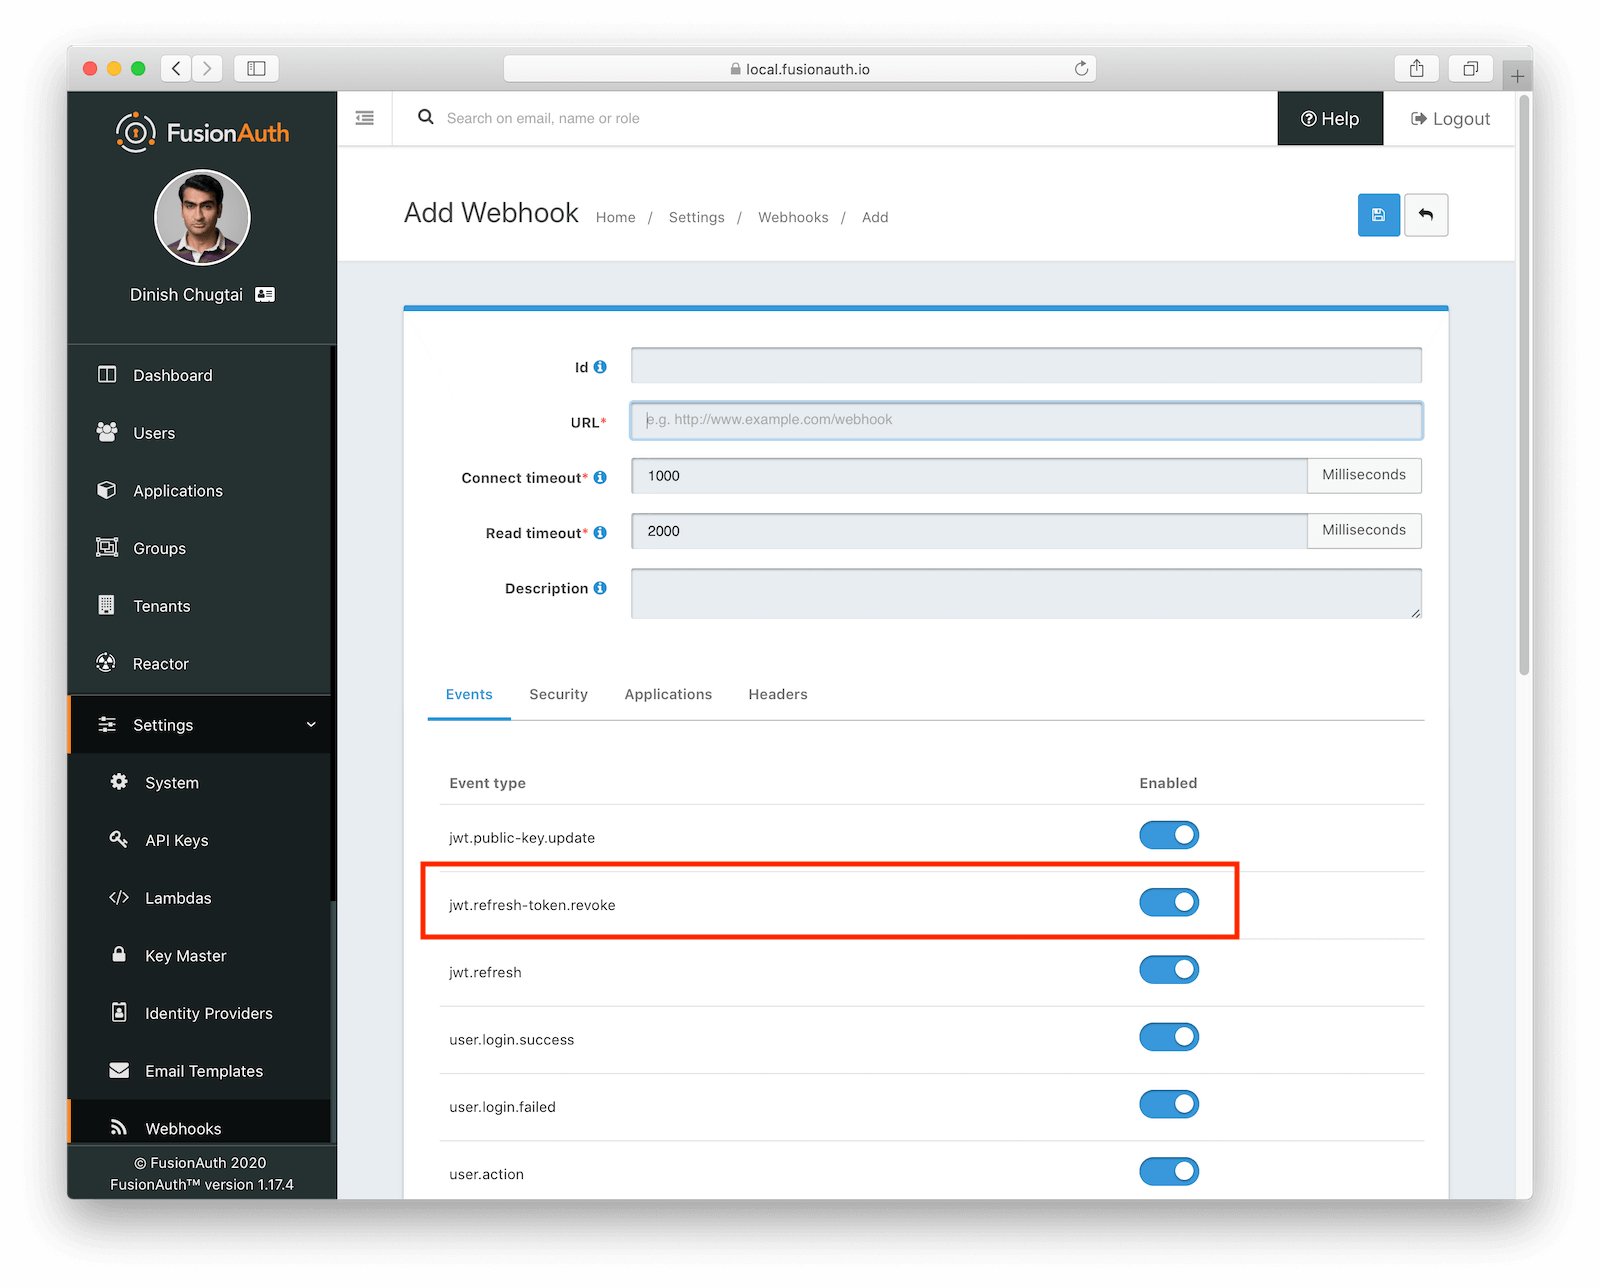Follow the Webhooks breadcrumb link
The width and height of the screenshot is (1600, 1288).
(x=792, y=217)
